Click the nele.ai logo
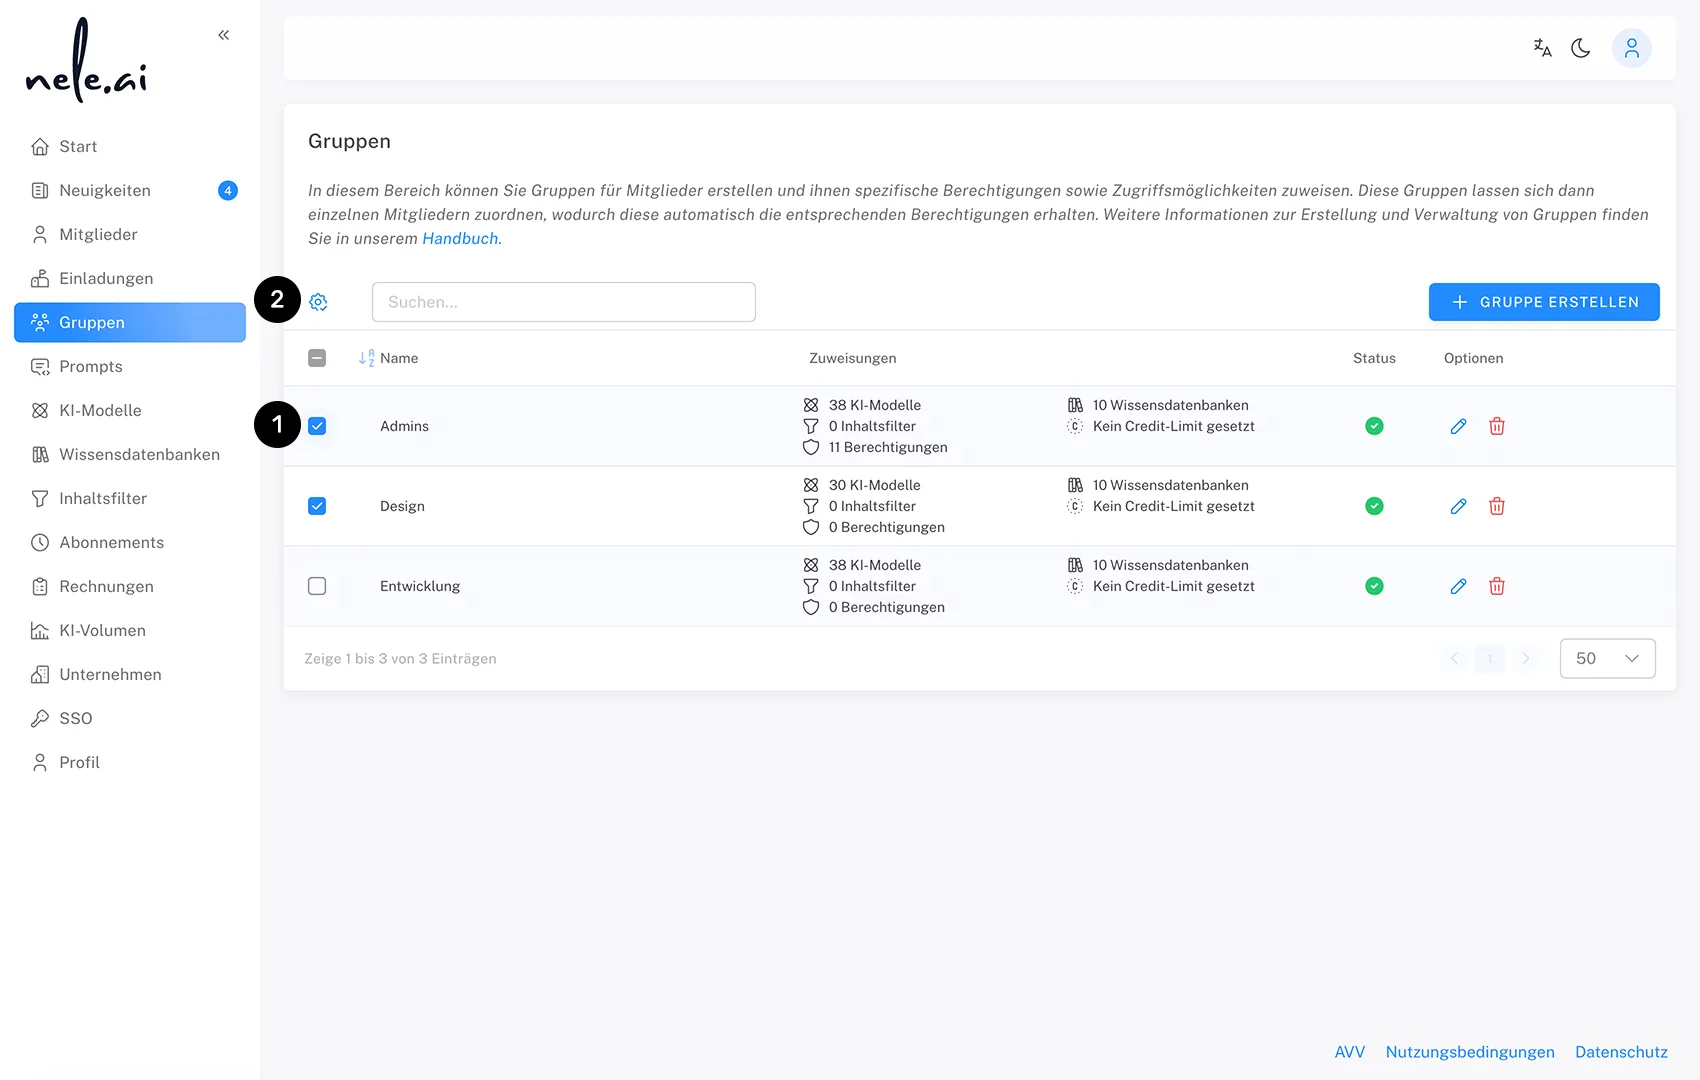This screenshot has height=1080, width=1700. pos(86,62)
